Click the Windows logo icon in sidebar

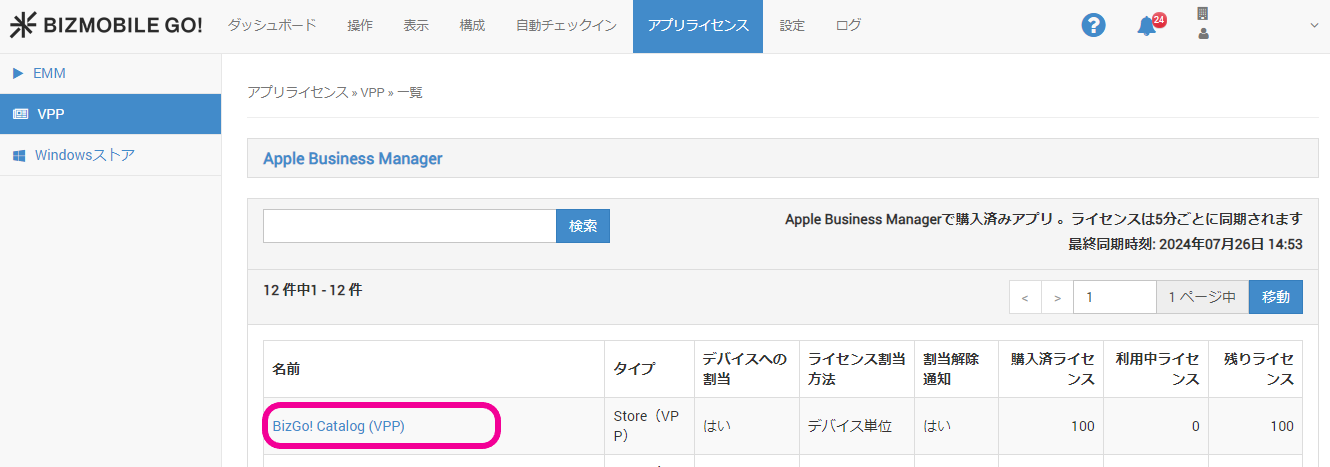click(x=19, y=155)
